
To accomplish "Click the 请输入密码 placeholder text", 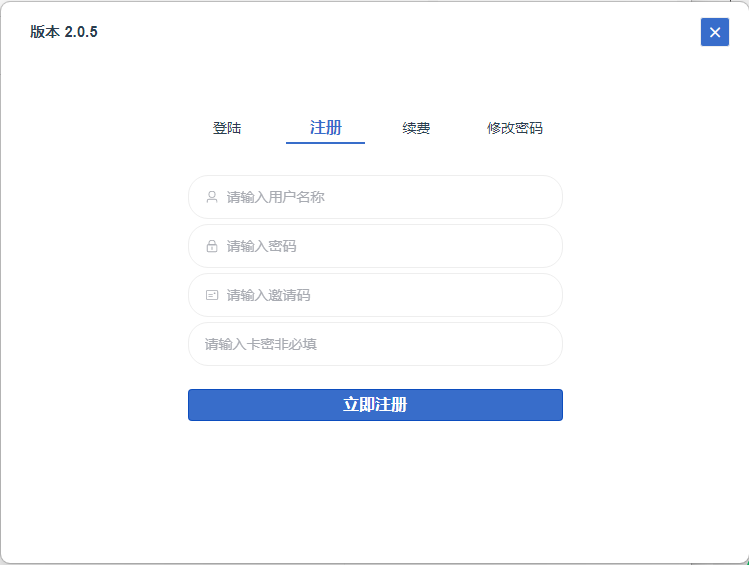I will pyautogui.click(x=261, y=246).
